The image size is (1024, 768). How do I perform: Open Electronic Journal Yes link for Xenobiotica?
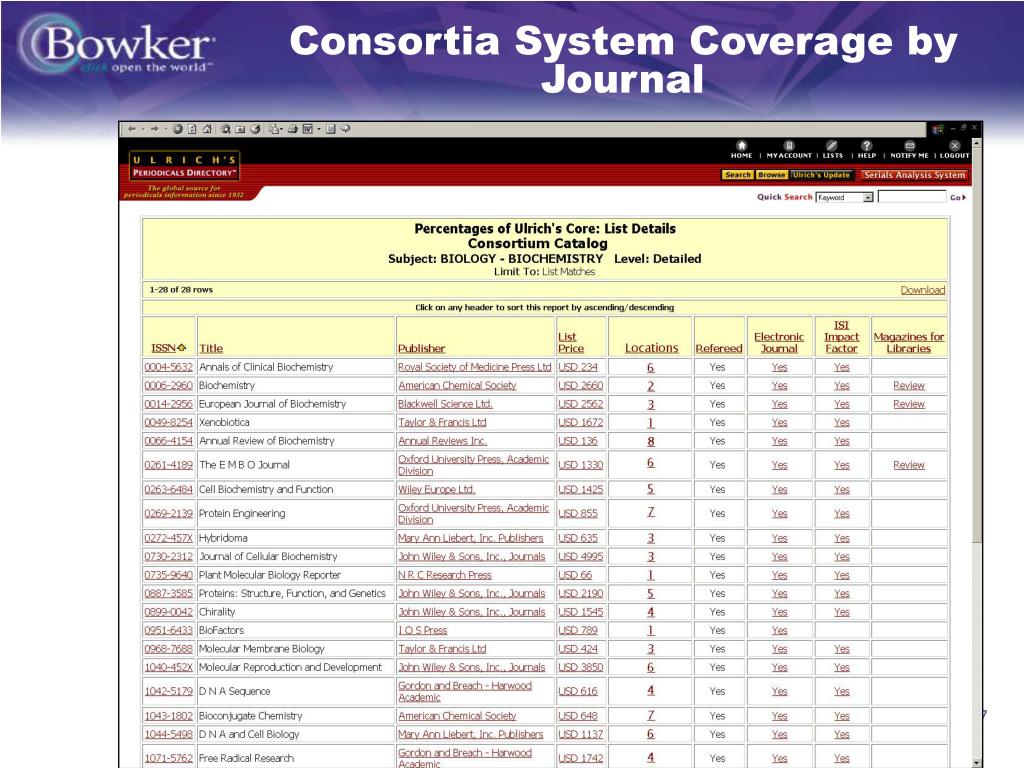pyautogui.click(x=779, y=423)
